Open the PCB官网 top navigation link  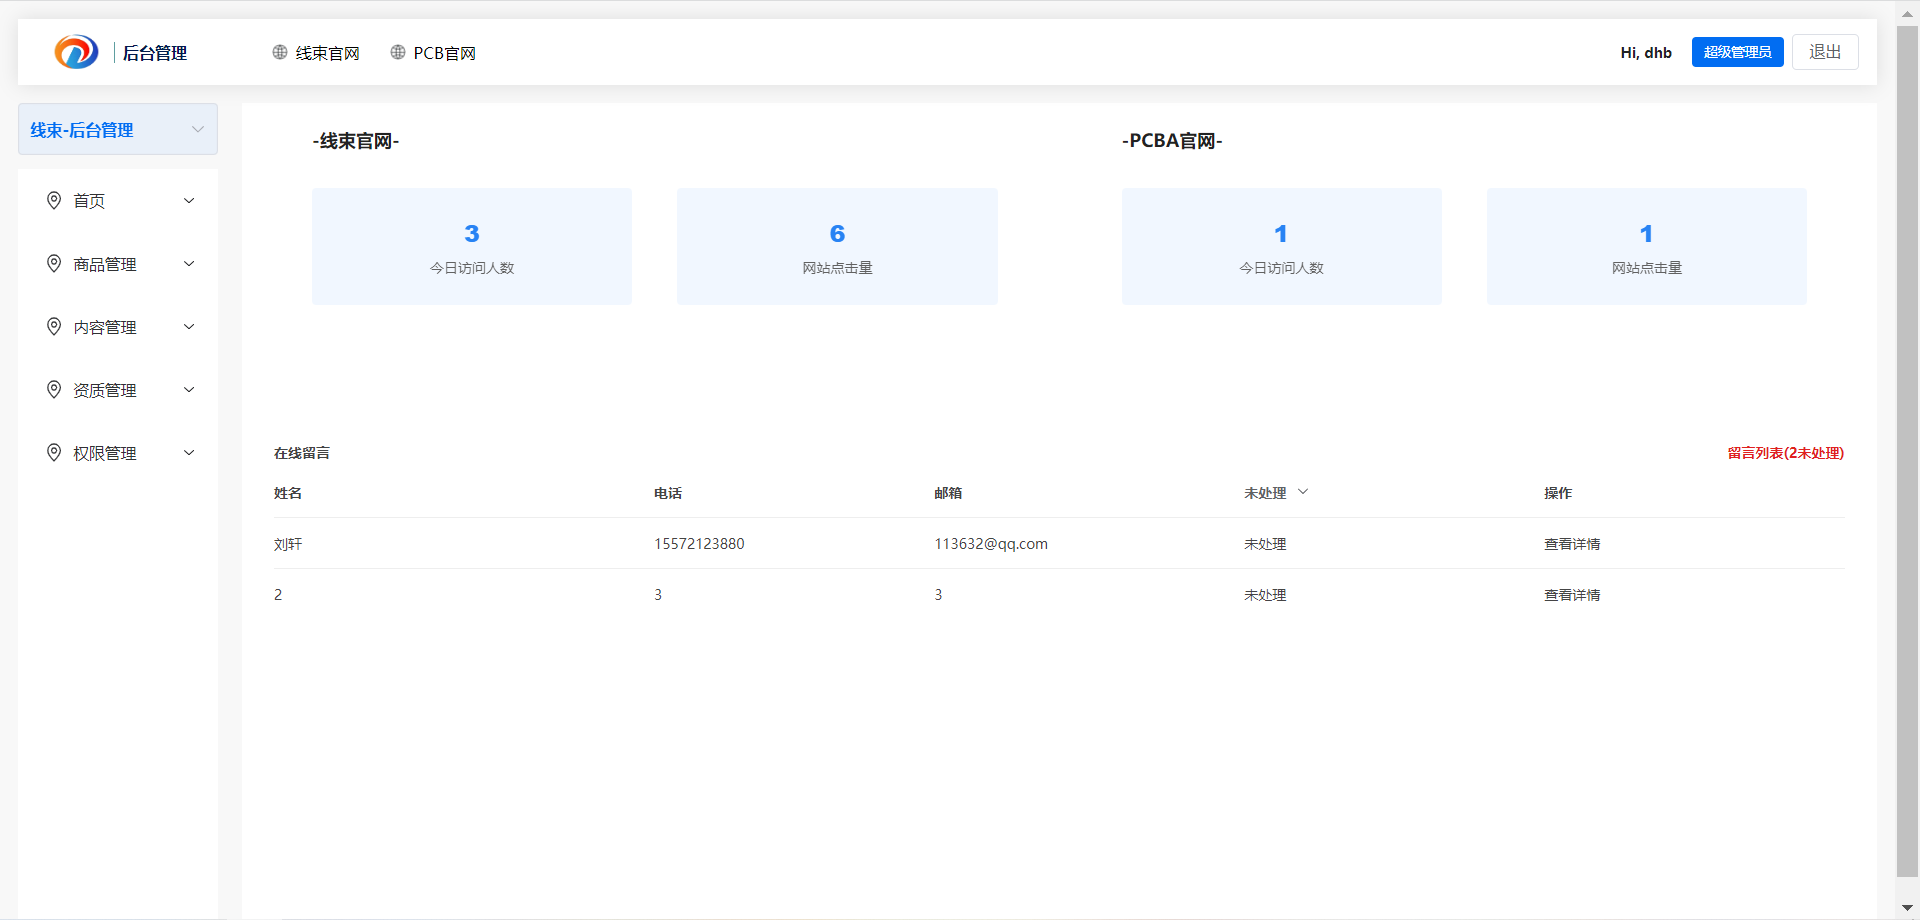coord(433,53)
